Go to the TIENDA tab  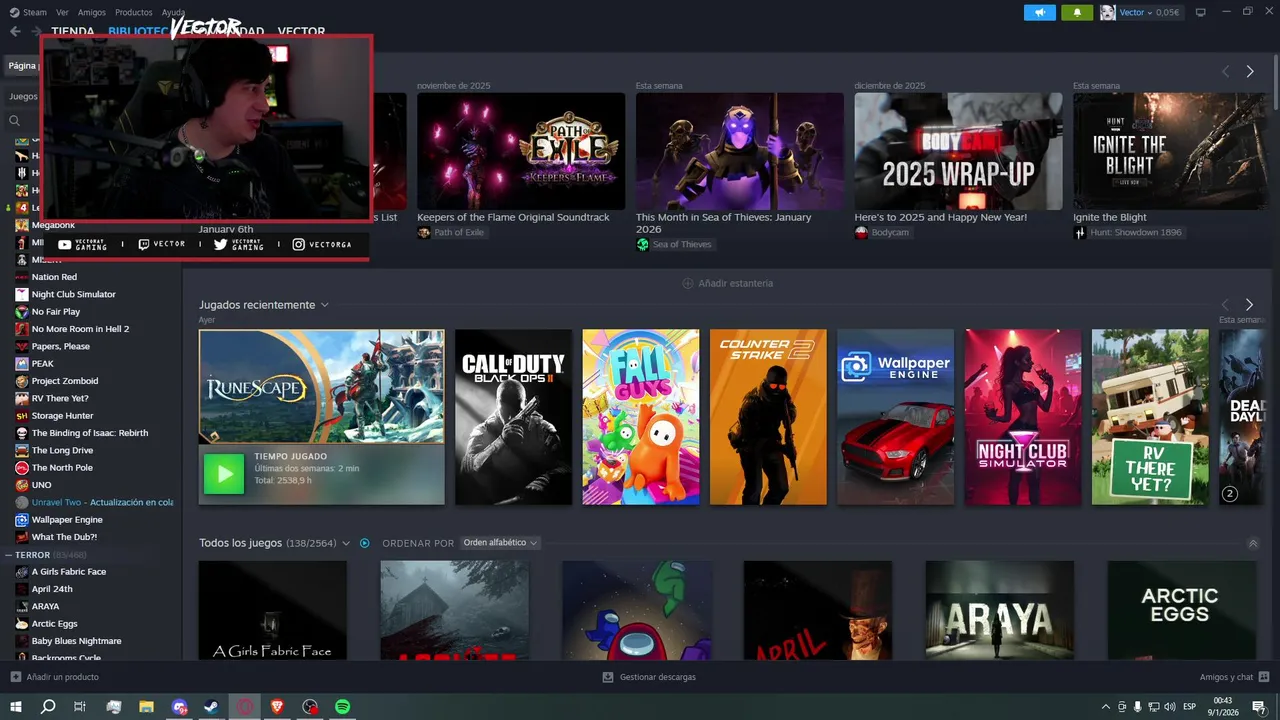(x=72, y=31)
